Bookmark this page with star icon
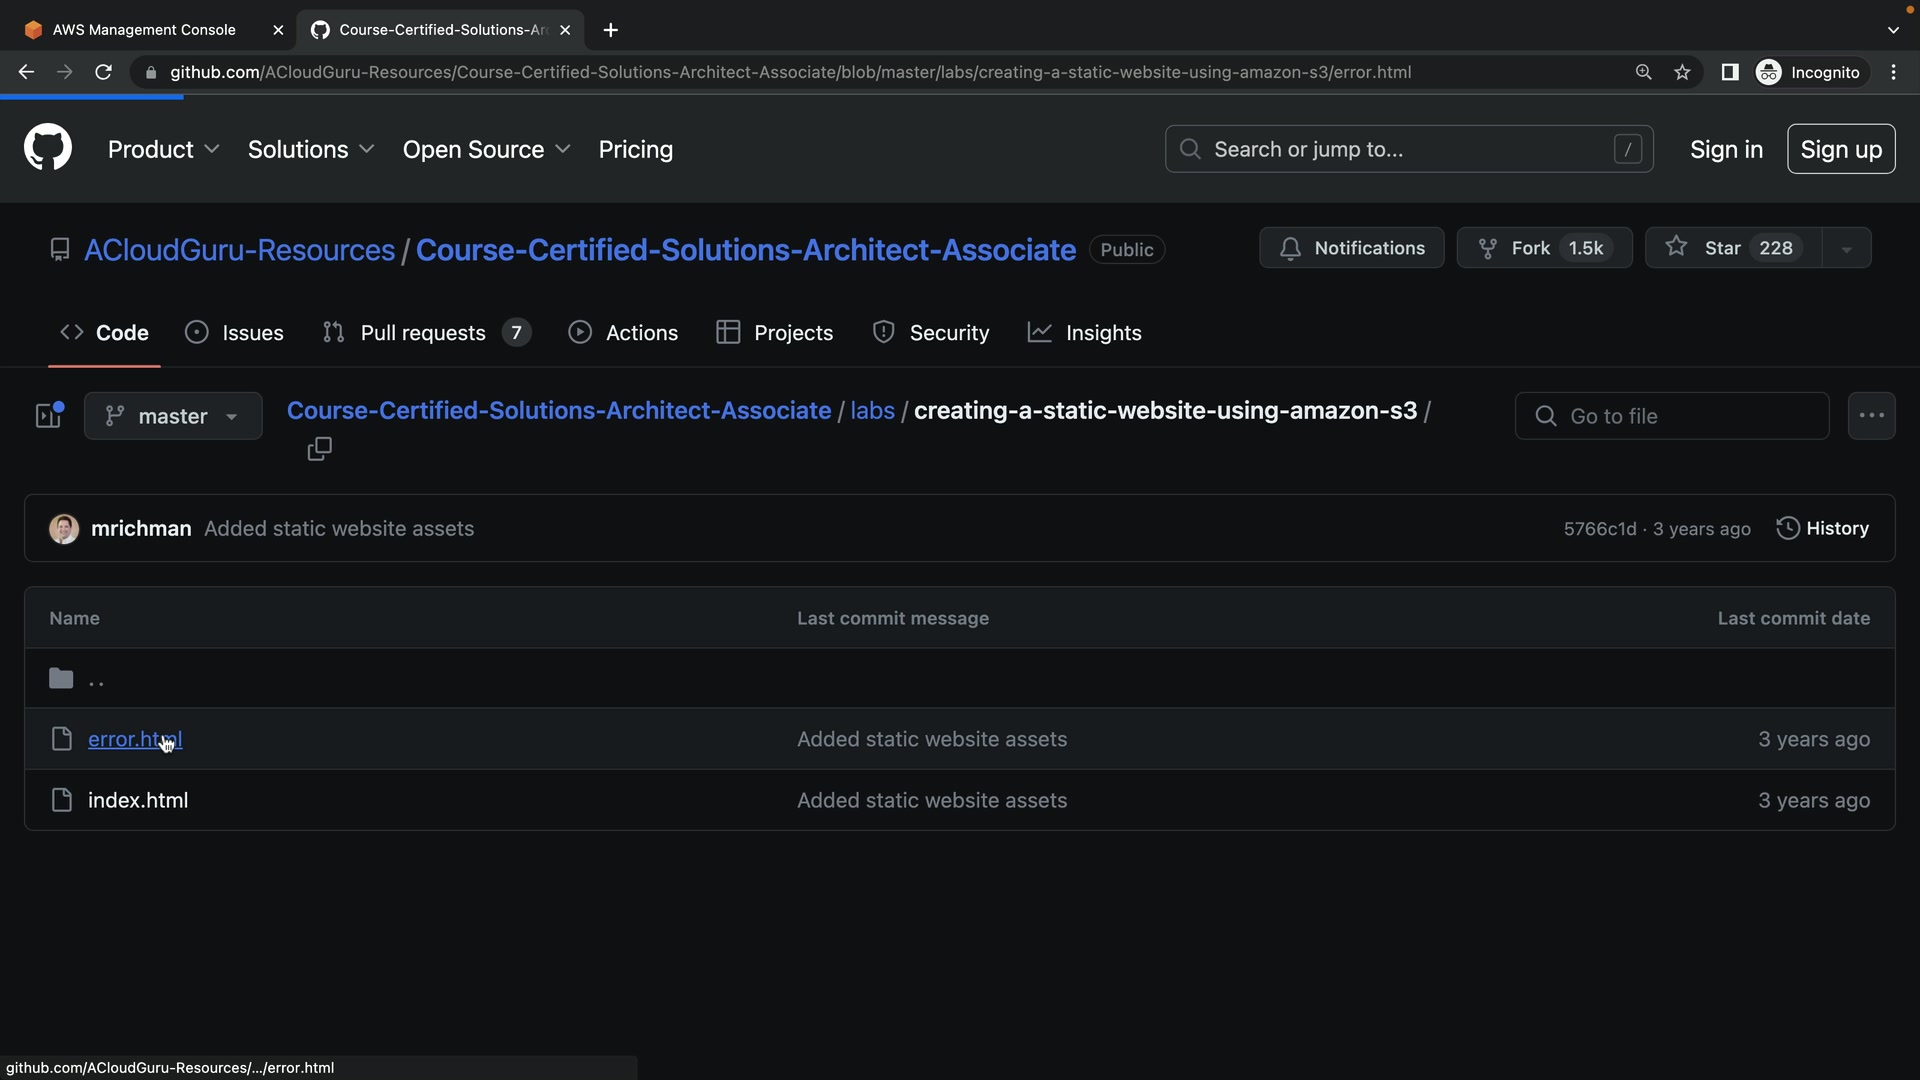This screenshot has height=1080, width=1920. 1683,72
